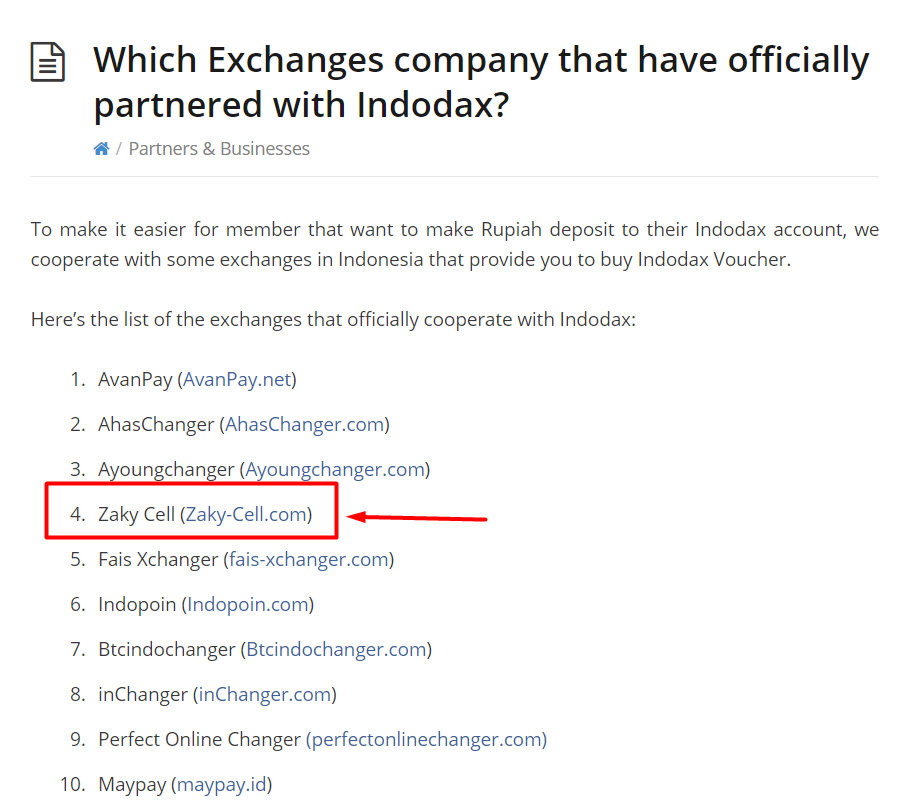The height and width of the screenshot is (808, 918).
Task: Click the inChanger.com link
Action: tap(265, 694)
